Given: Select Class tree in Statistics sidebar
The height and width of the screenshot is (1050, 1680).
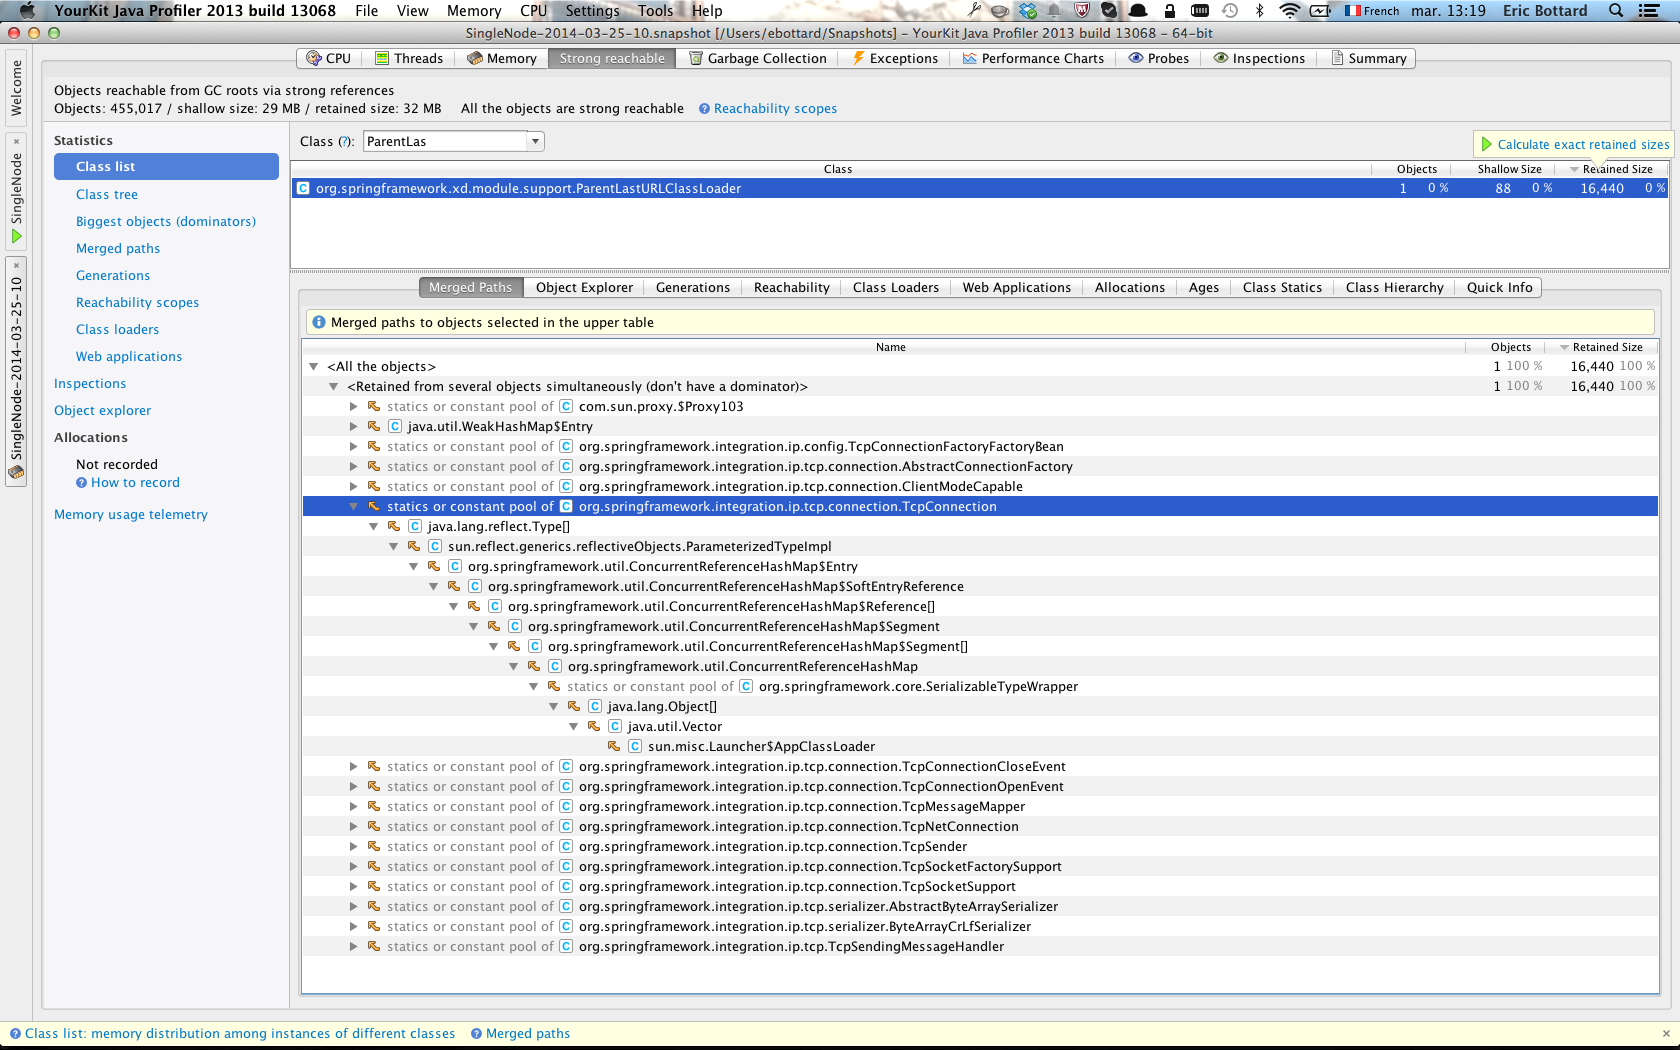Looking at the screenshot, I should (107, 195).
